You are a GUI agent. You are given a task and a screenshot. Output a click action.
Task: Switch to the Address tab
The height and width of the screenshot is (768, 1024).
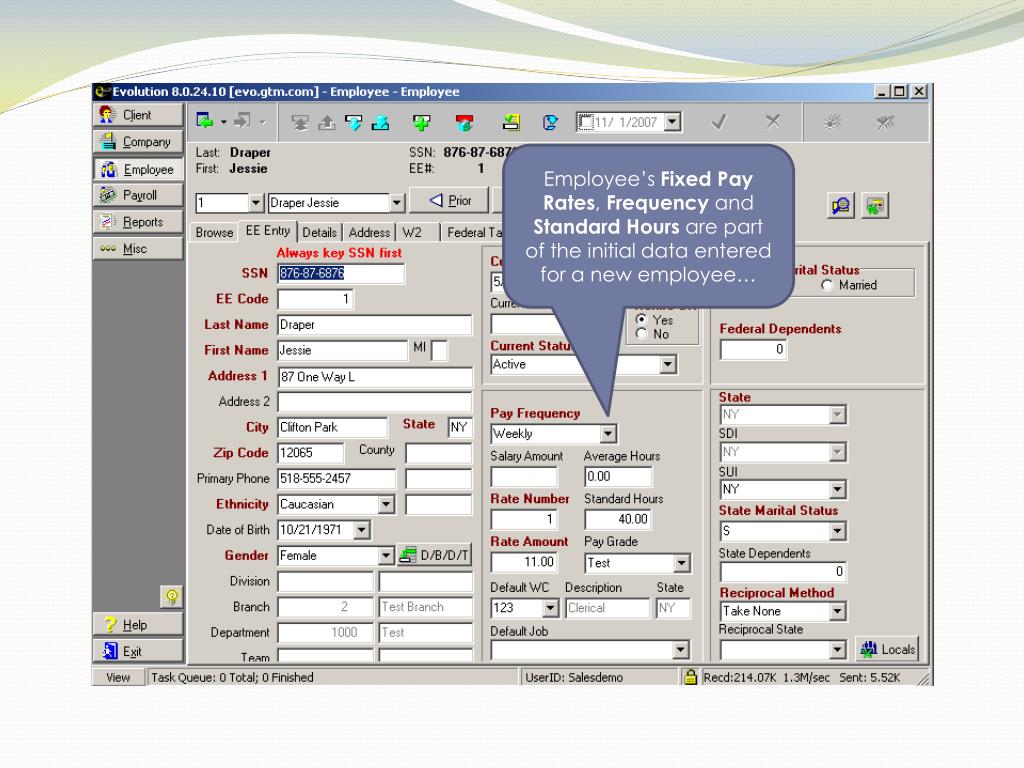click(x=369, y=232)
